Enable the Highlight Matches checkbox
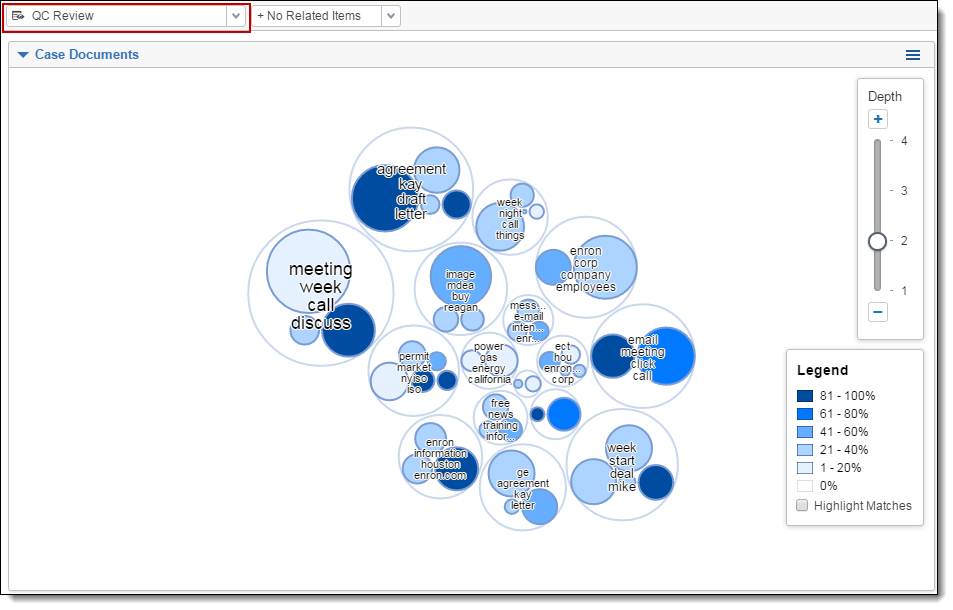Screen dimensions: 953x610 802,506
